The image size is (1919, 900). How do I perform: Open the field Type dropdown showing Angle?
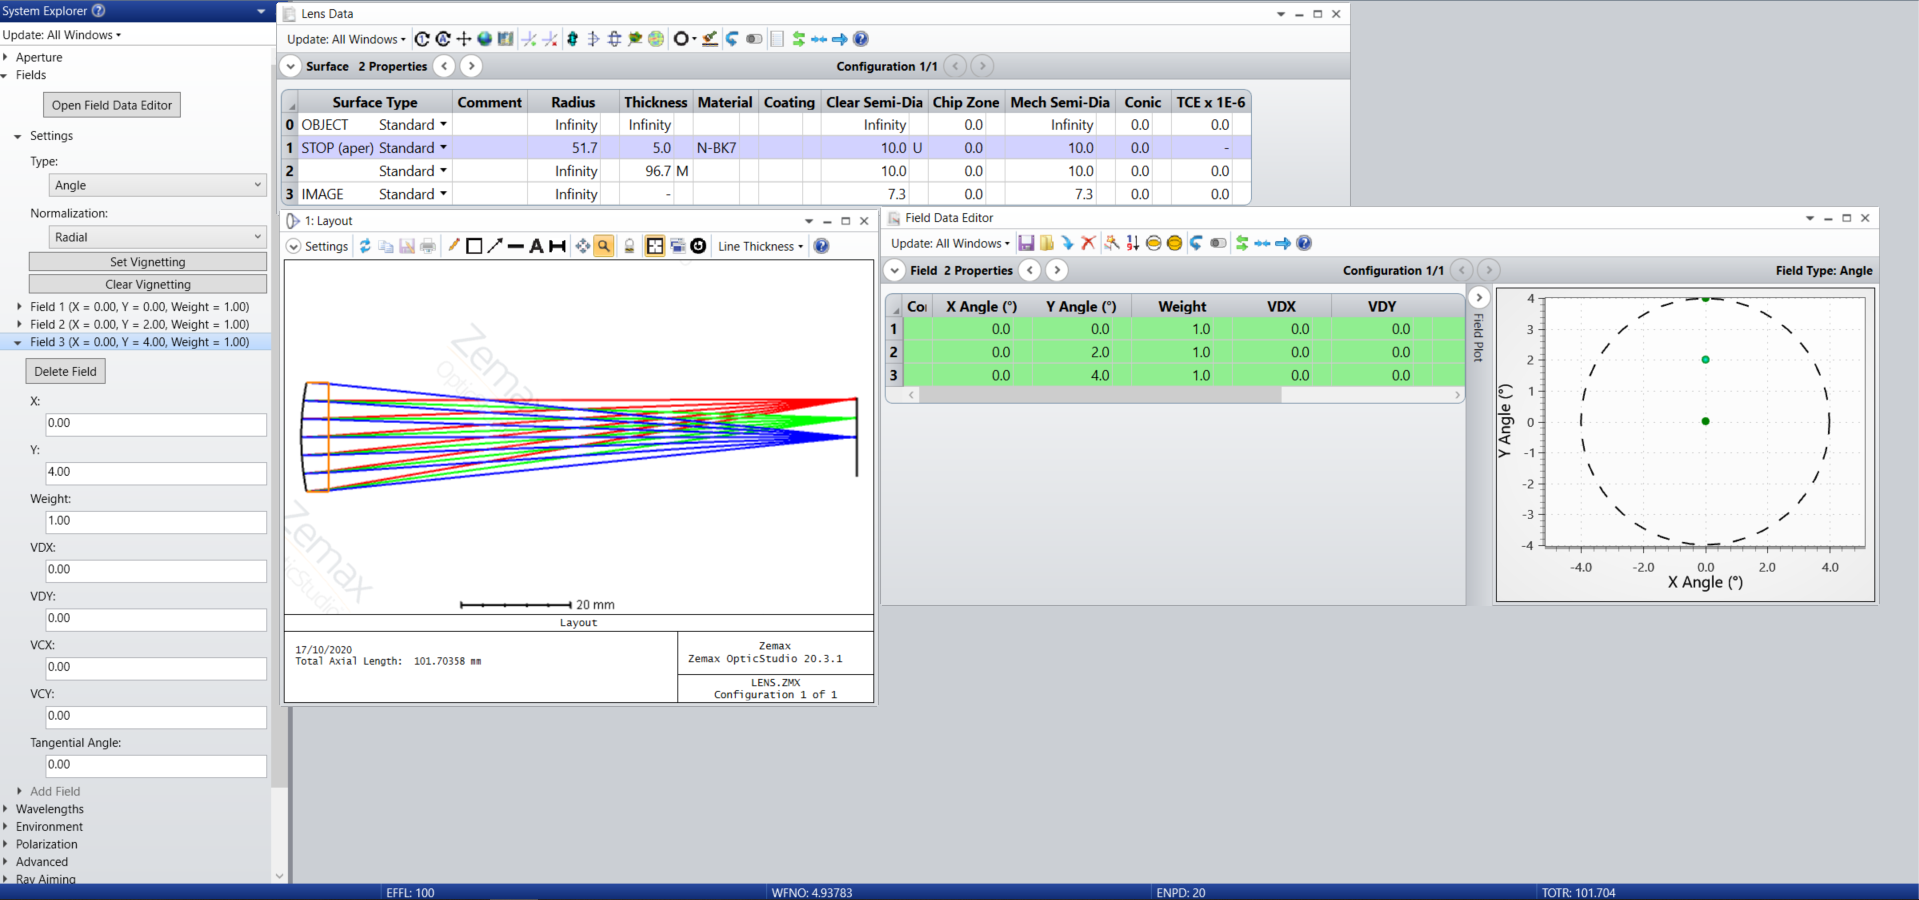157,185
